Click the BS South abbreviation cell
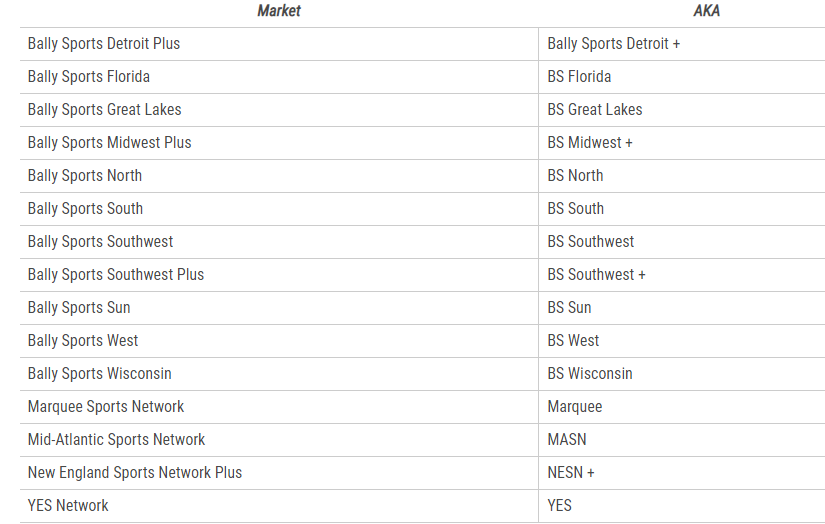 click(x=576, y=209)
